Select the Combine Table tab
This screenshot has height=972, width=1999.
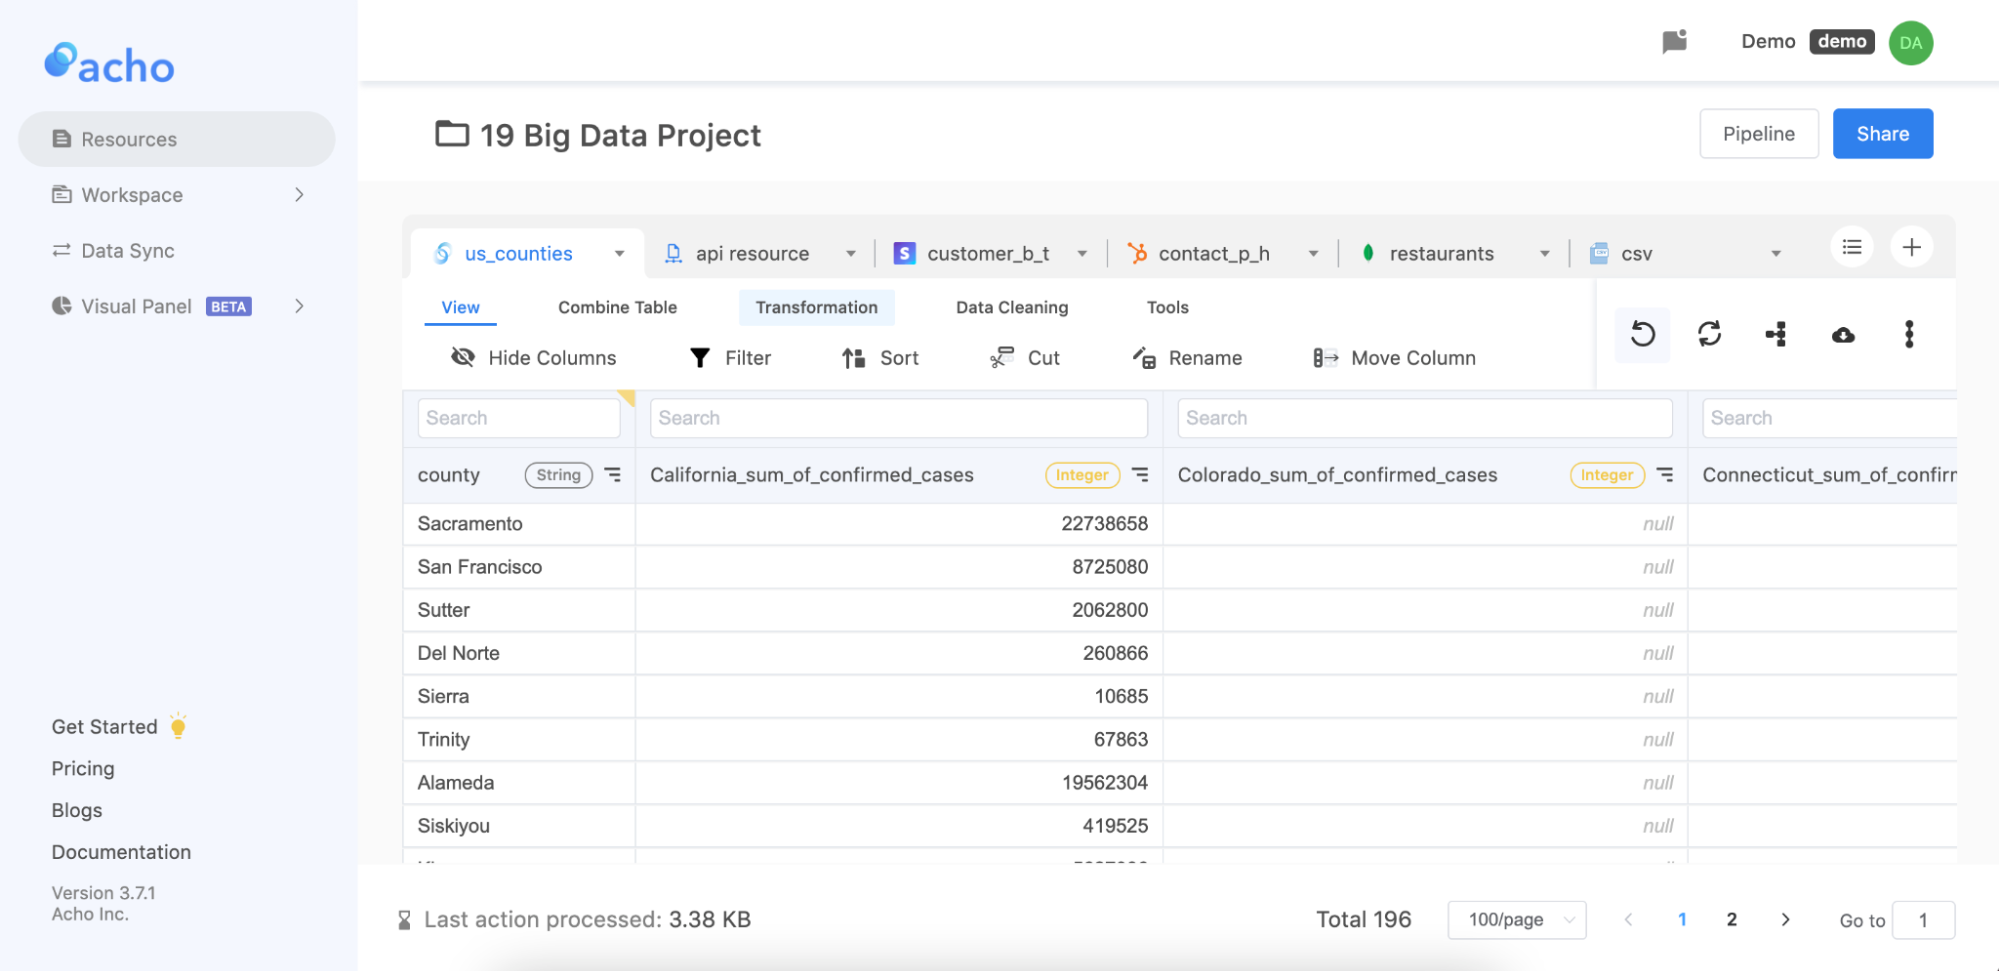click(x=616, y=307)
